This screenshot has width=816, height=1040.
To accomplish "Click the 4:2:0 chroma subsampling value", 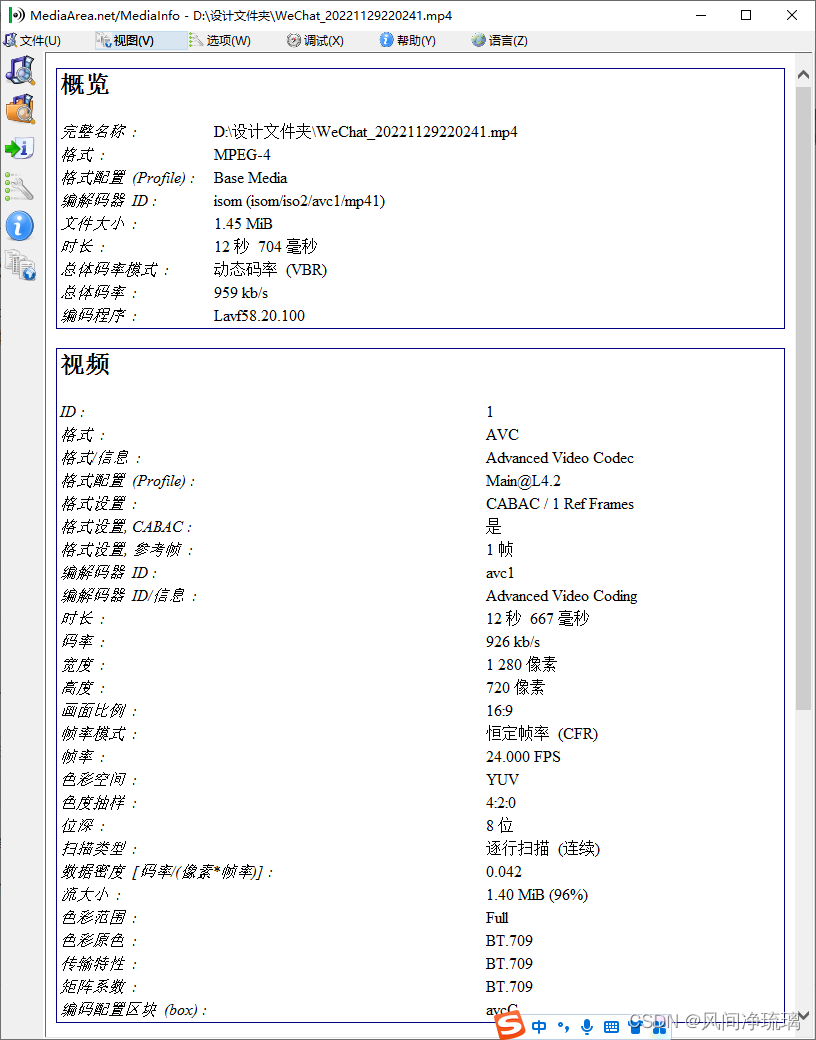I will (501, 803).
